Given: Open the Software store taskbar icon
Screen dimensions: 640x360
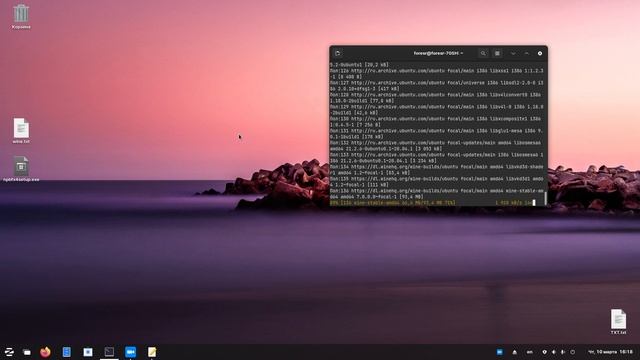Looking at the screenshot, I should click(88, 352).
